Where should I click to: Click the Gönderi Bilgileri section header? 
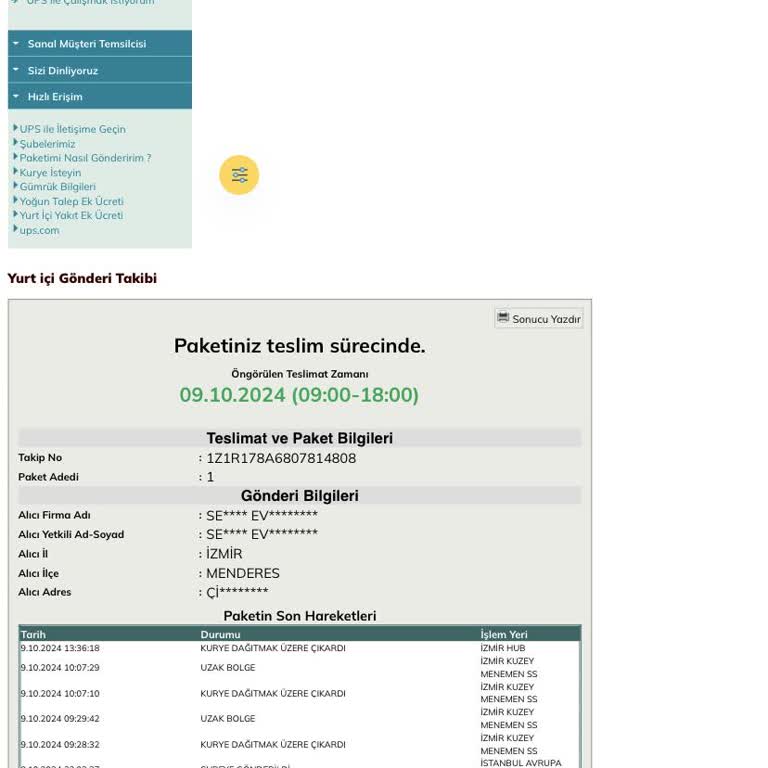[x=300, y=496]
